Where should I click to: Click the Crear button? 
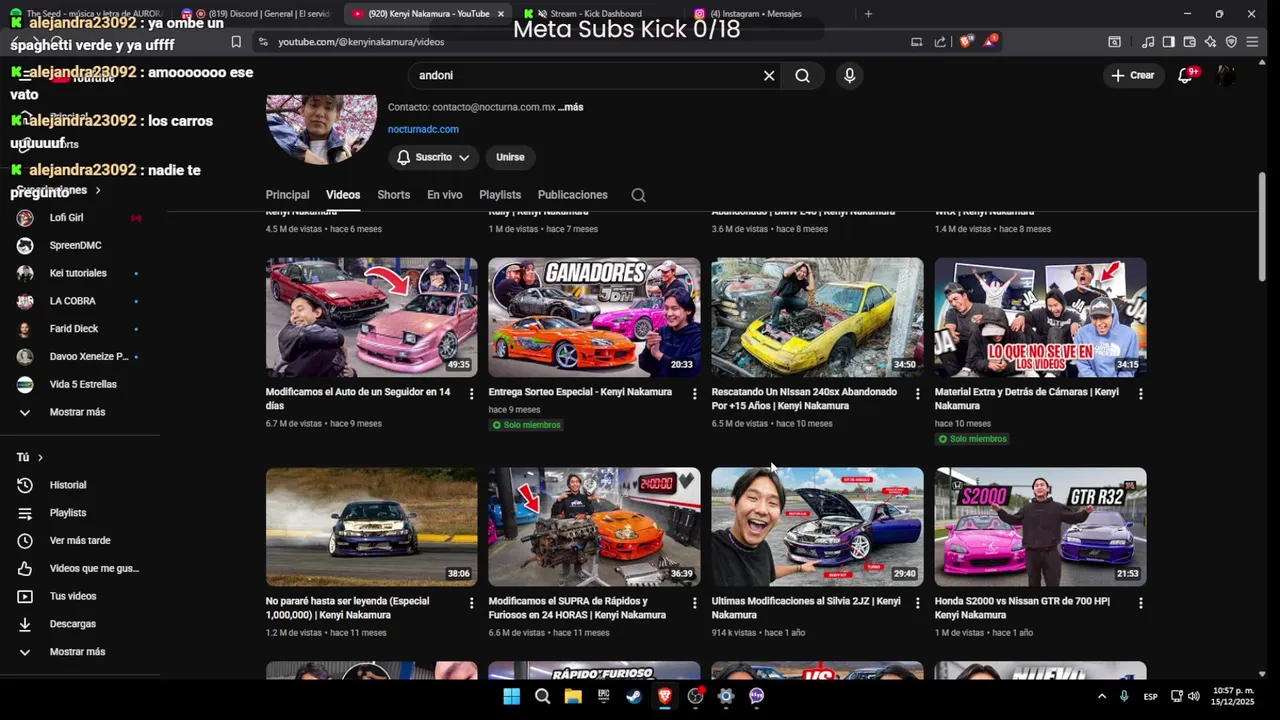pyautogui.click(x=1133, y=75)
